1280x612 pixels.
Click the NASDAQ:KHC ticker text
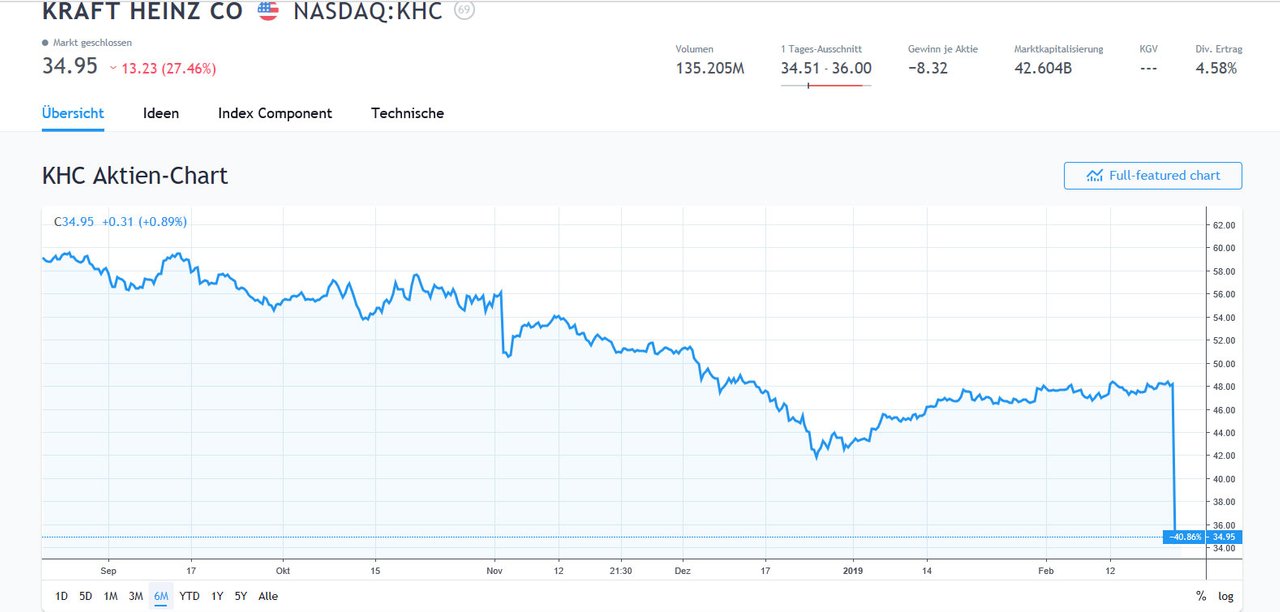(x=368, y=11)
